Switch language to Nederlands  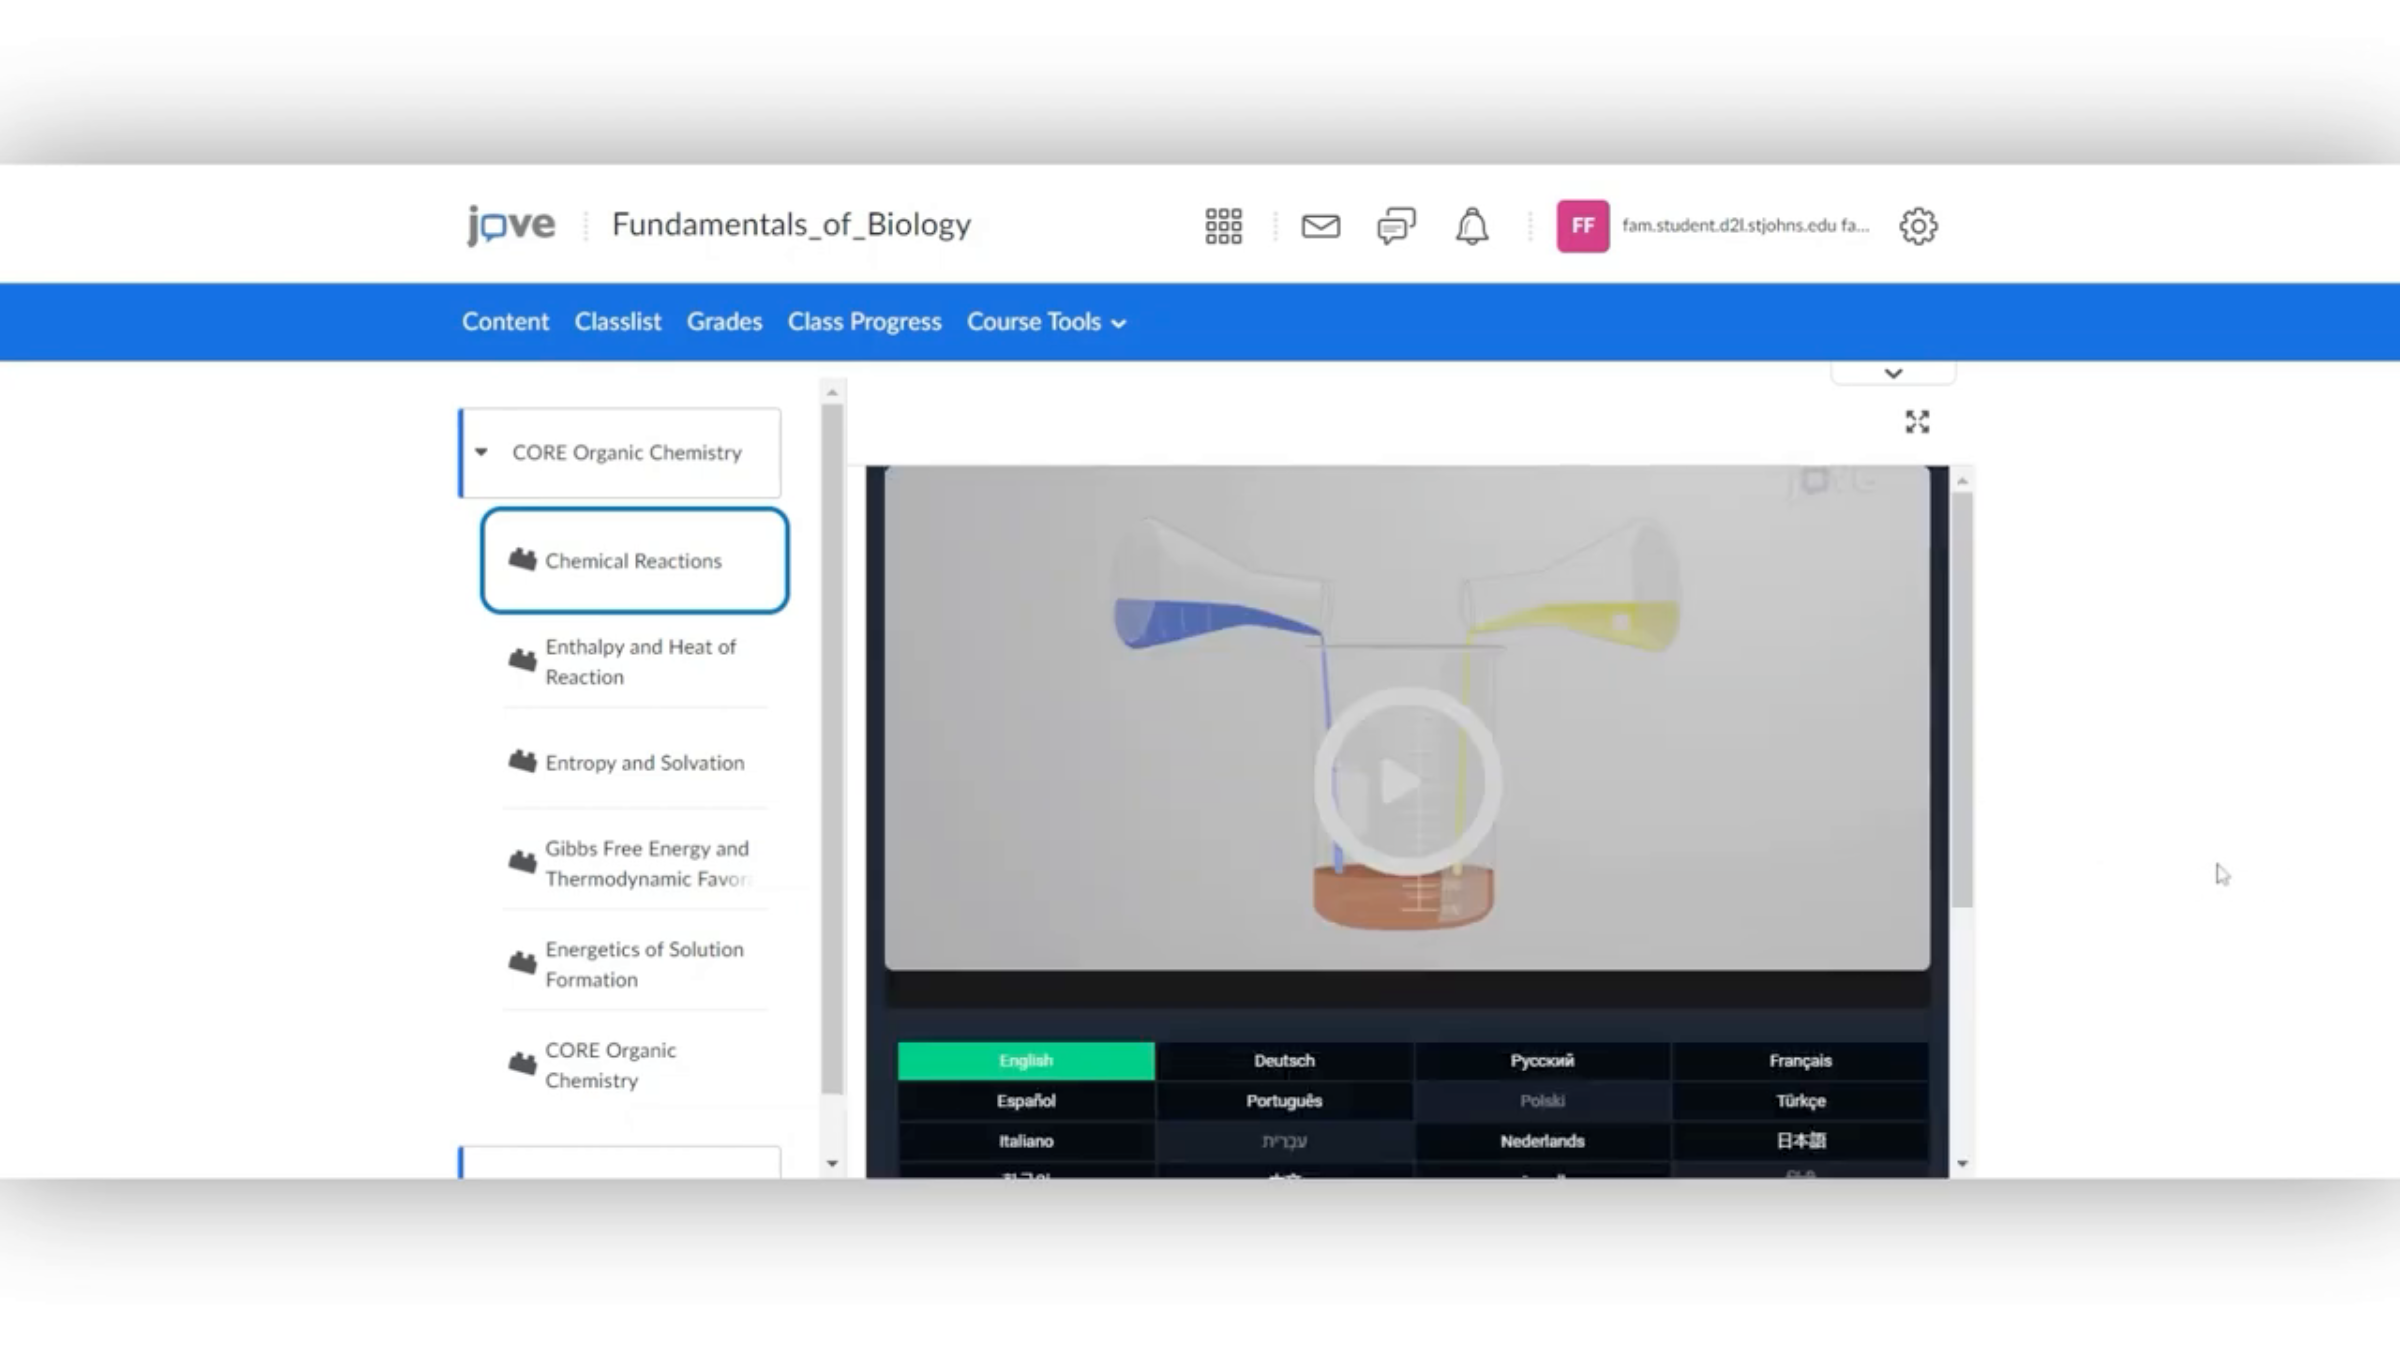coord(1542,1141)
